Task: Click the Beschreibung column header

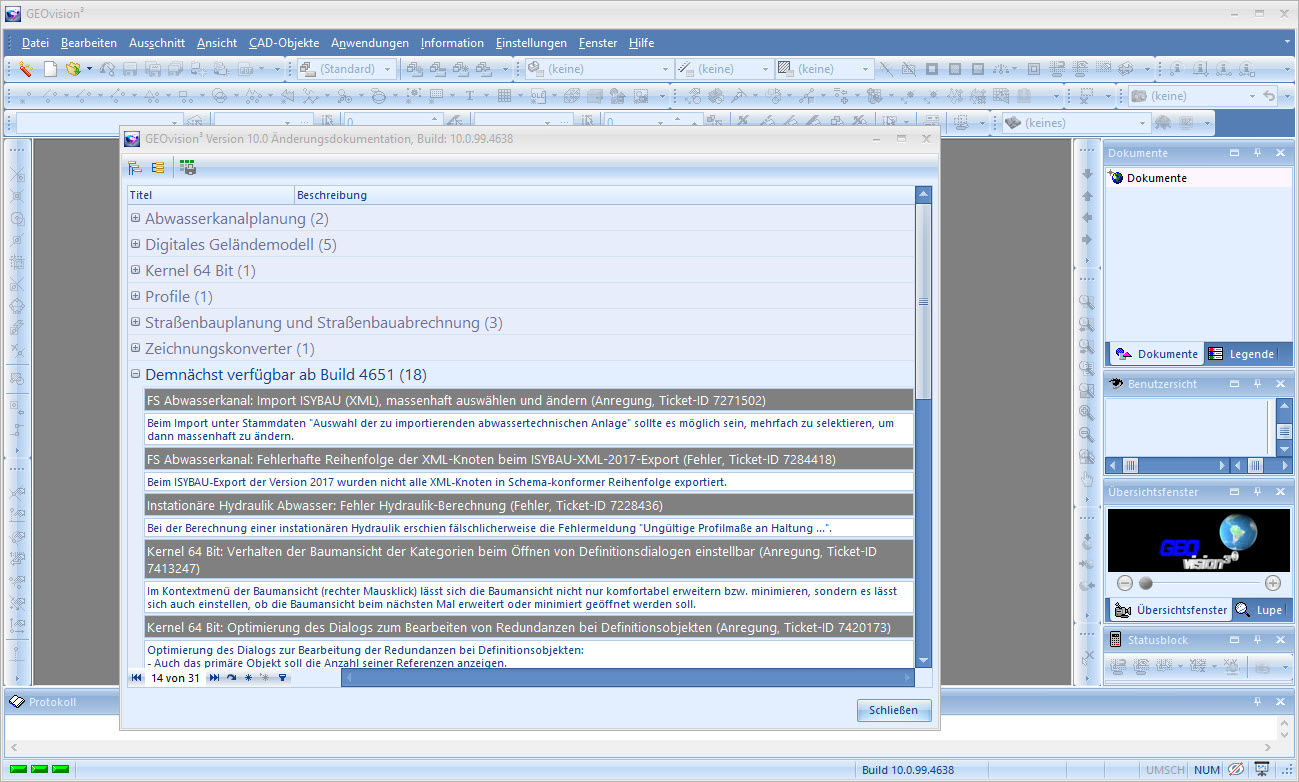Action: (x=332, y=195)
